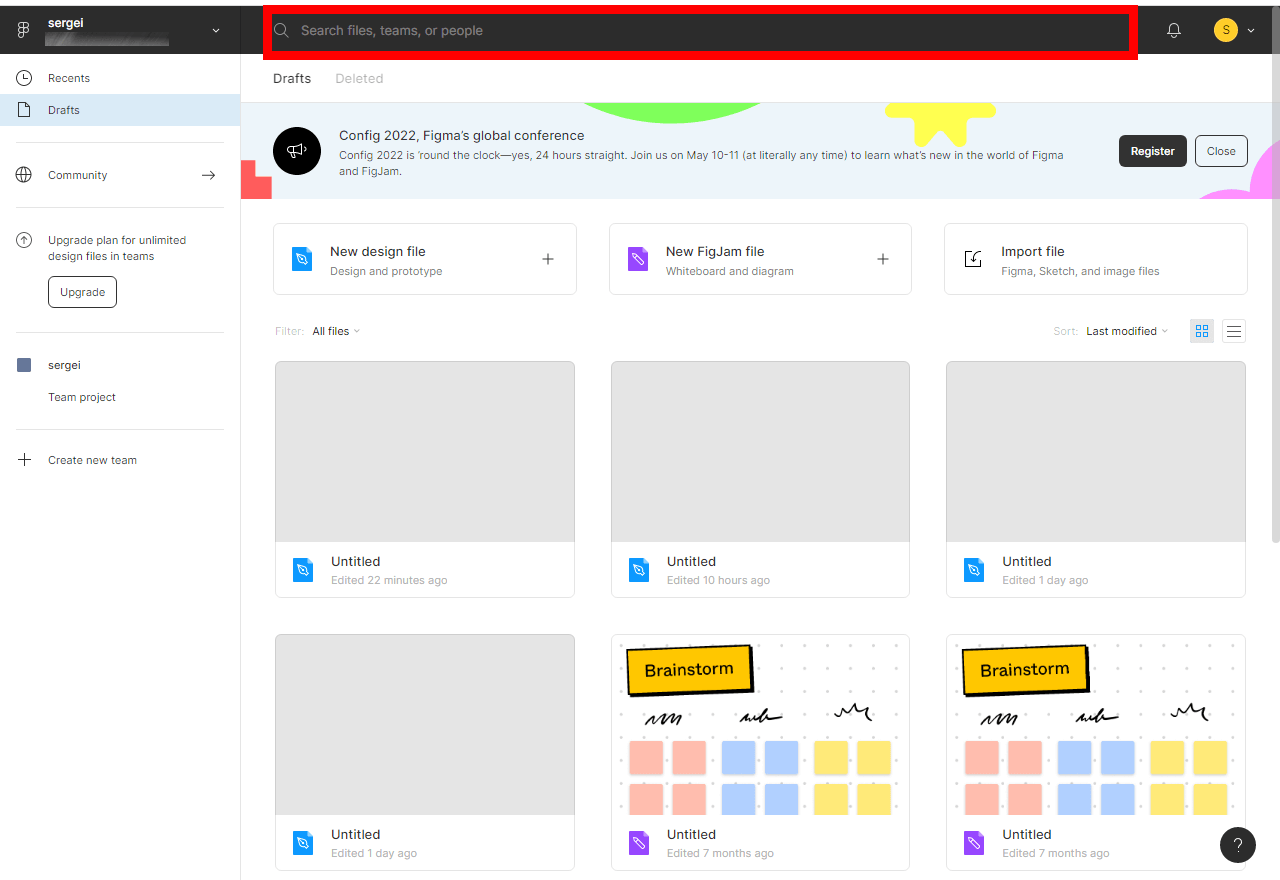The image size is (1280, 880).
Task: Click the plus on New FigJam file
Action: tap(883, 259)
